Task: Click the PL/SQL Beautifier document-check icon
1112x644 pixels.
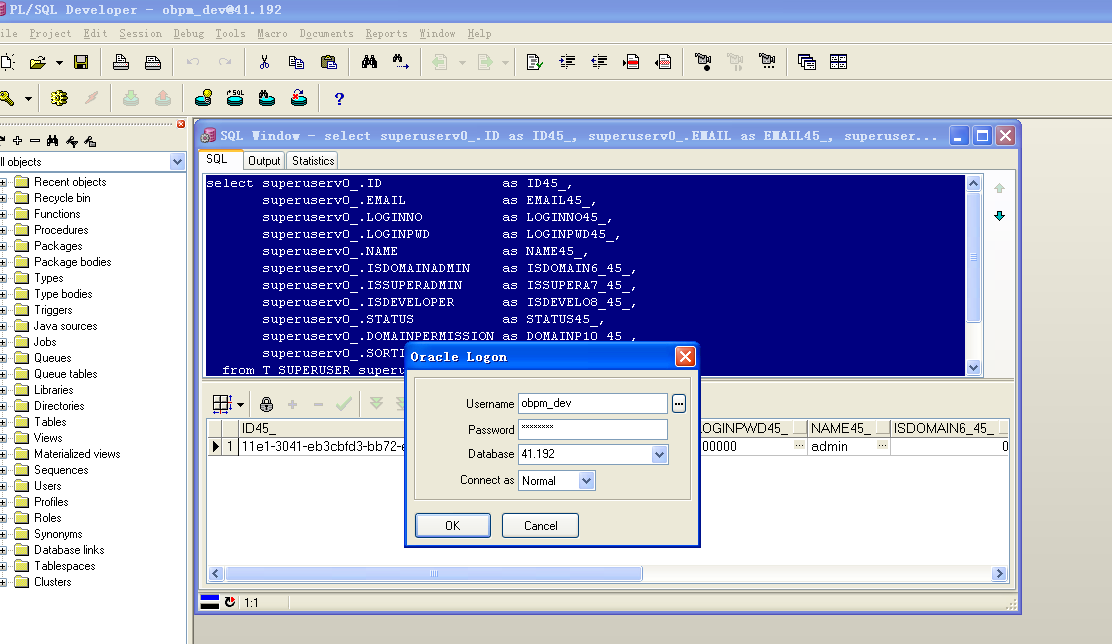Action: pyautogui.click(x=535, y=62)
